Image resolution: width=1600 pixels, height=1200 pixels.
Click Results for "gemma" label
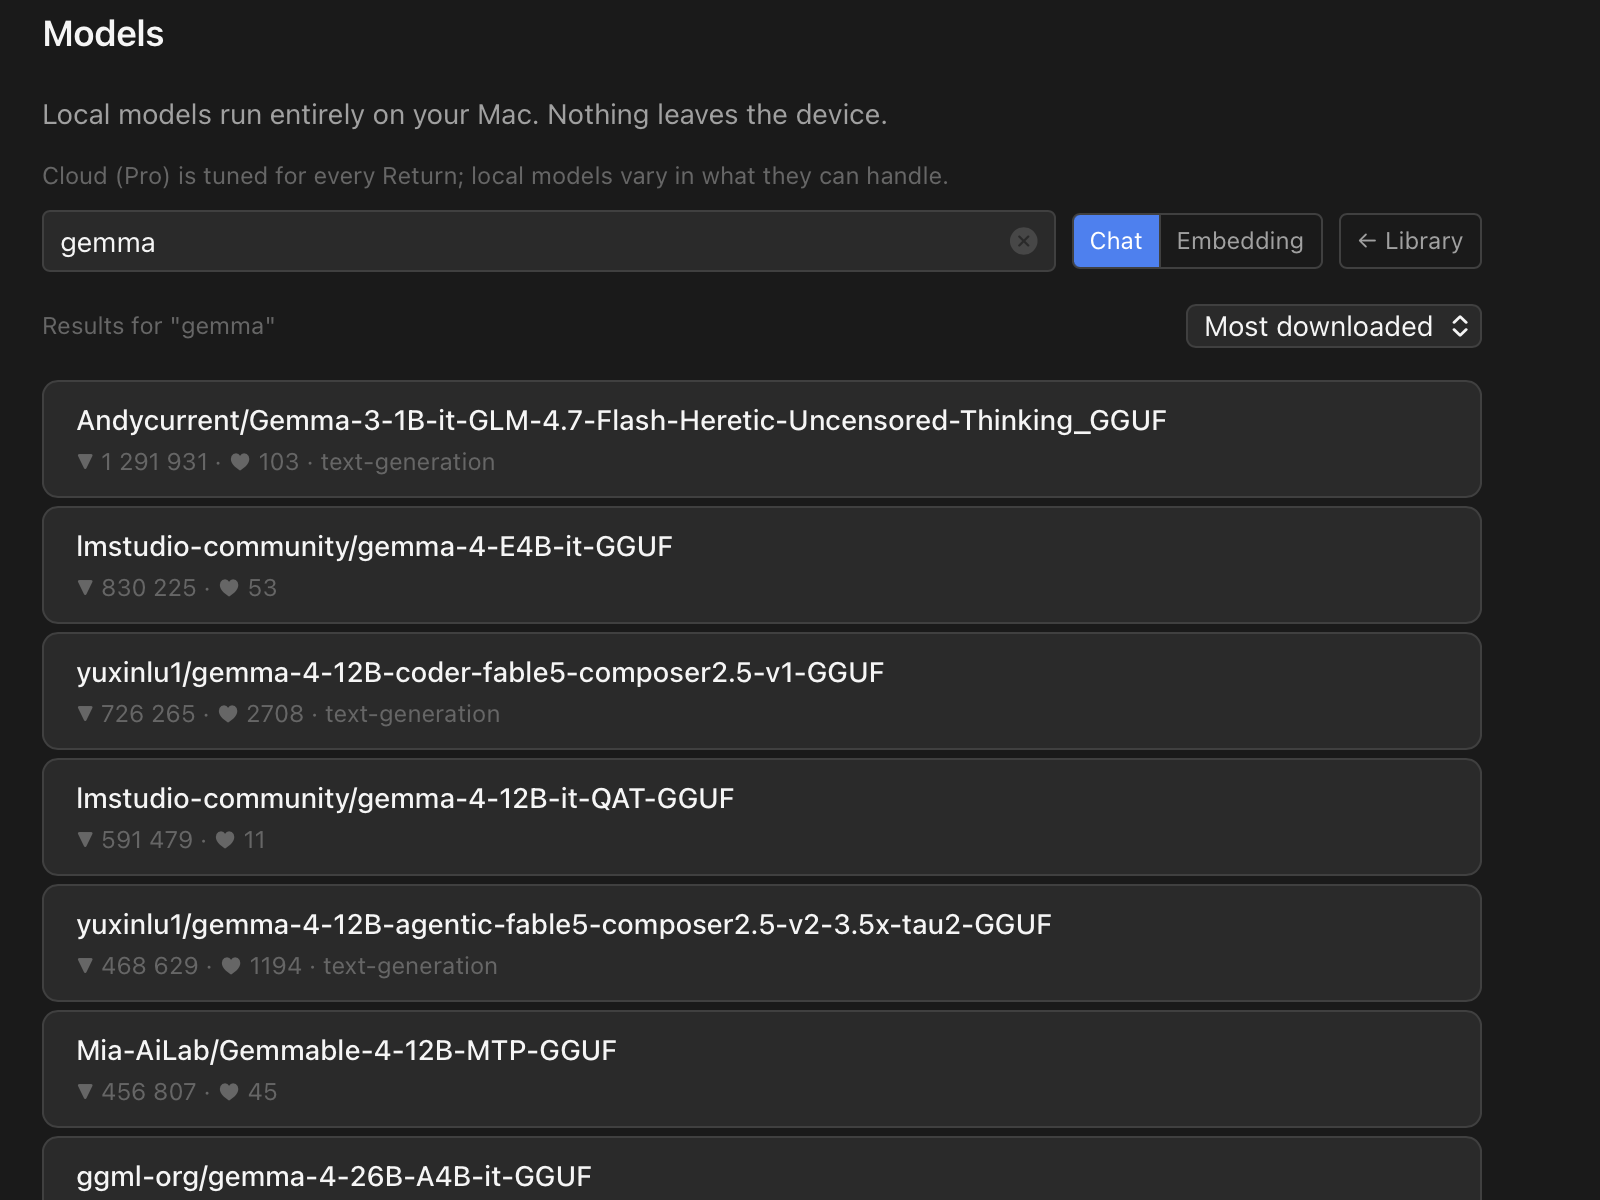tap(158, 326)
